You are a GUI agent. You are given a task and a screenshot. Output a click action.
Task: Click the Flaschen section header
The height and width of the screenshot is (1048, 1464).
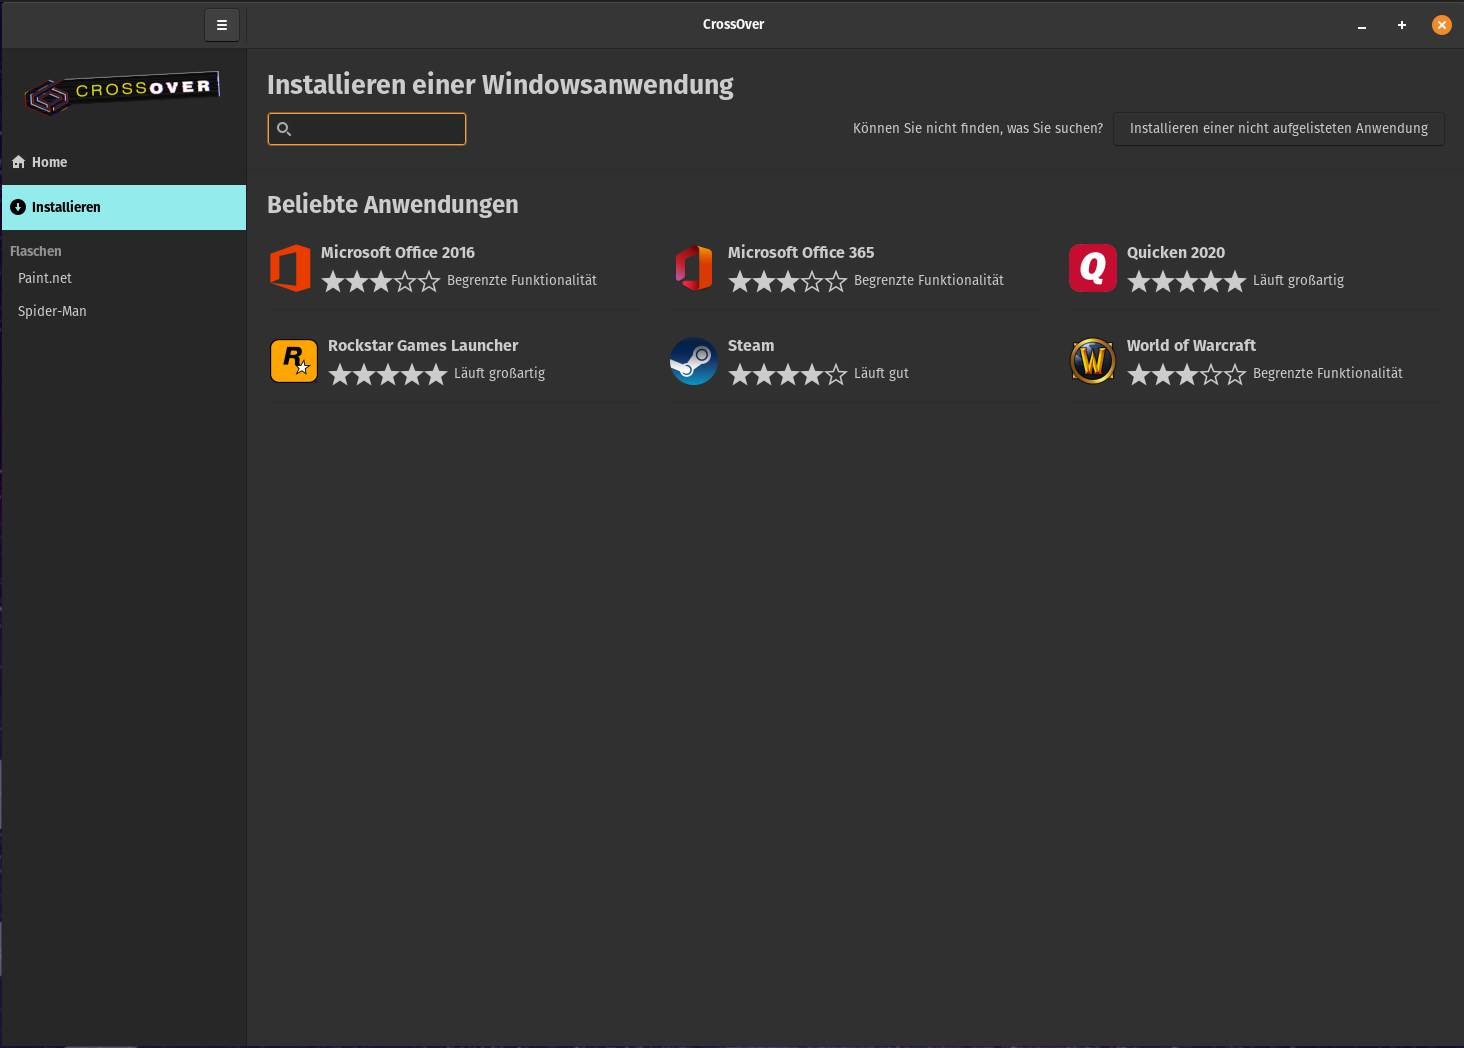[36, 251]
